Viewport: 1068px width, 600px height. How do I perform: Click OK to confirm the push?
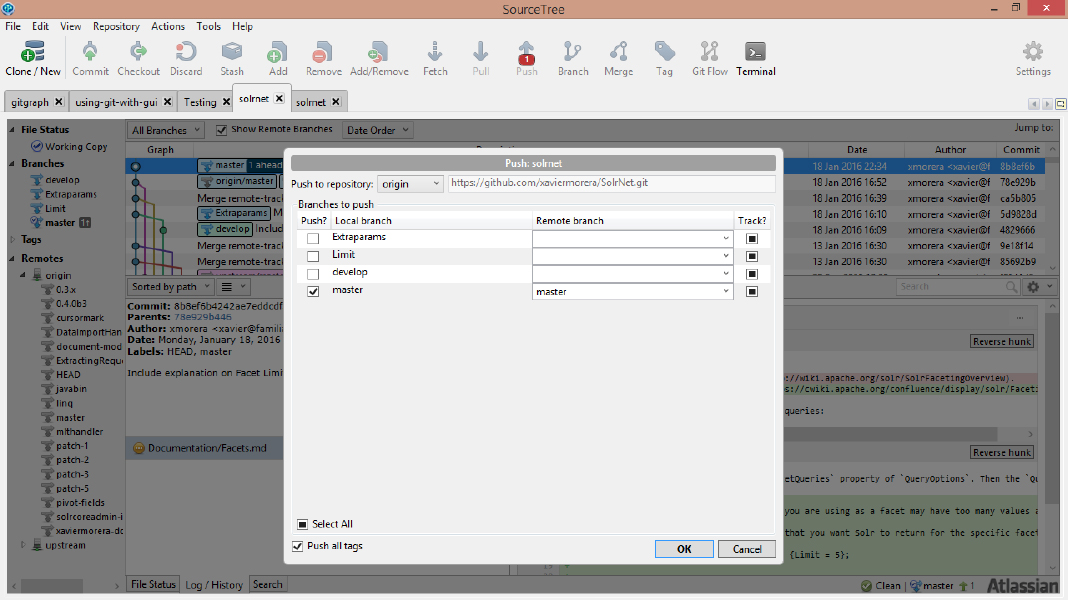coord(684,549)
